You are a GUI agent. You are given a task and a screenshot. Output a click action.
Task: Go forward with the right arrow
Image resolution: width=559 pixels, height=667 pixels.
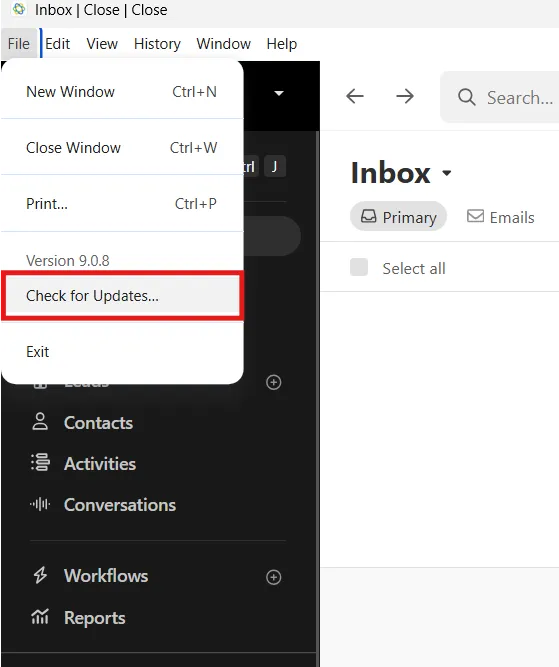405,96
